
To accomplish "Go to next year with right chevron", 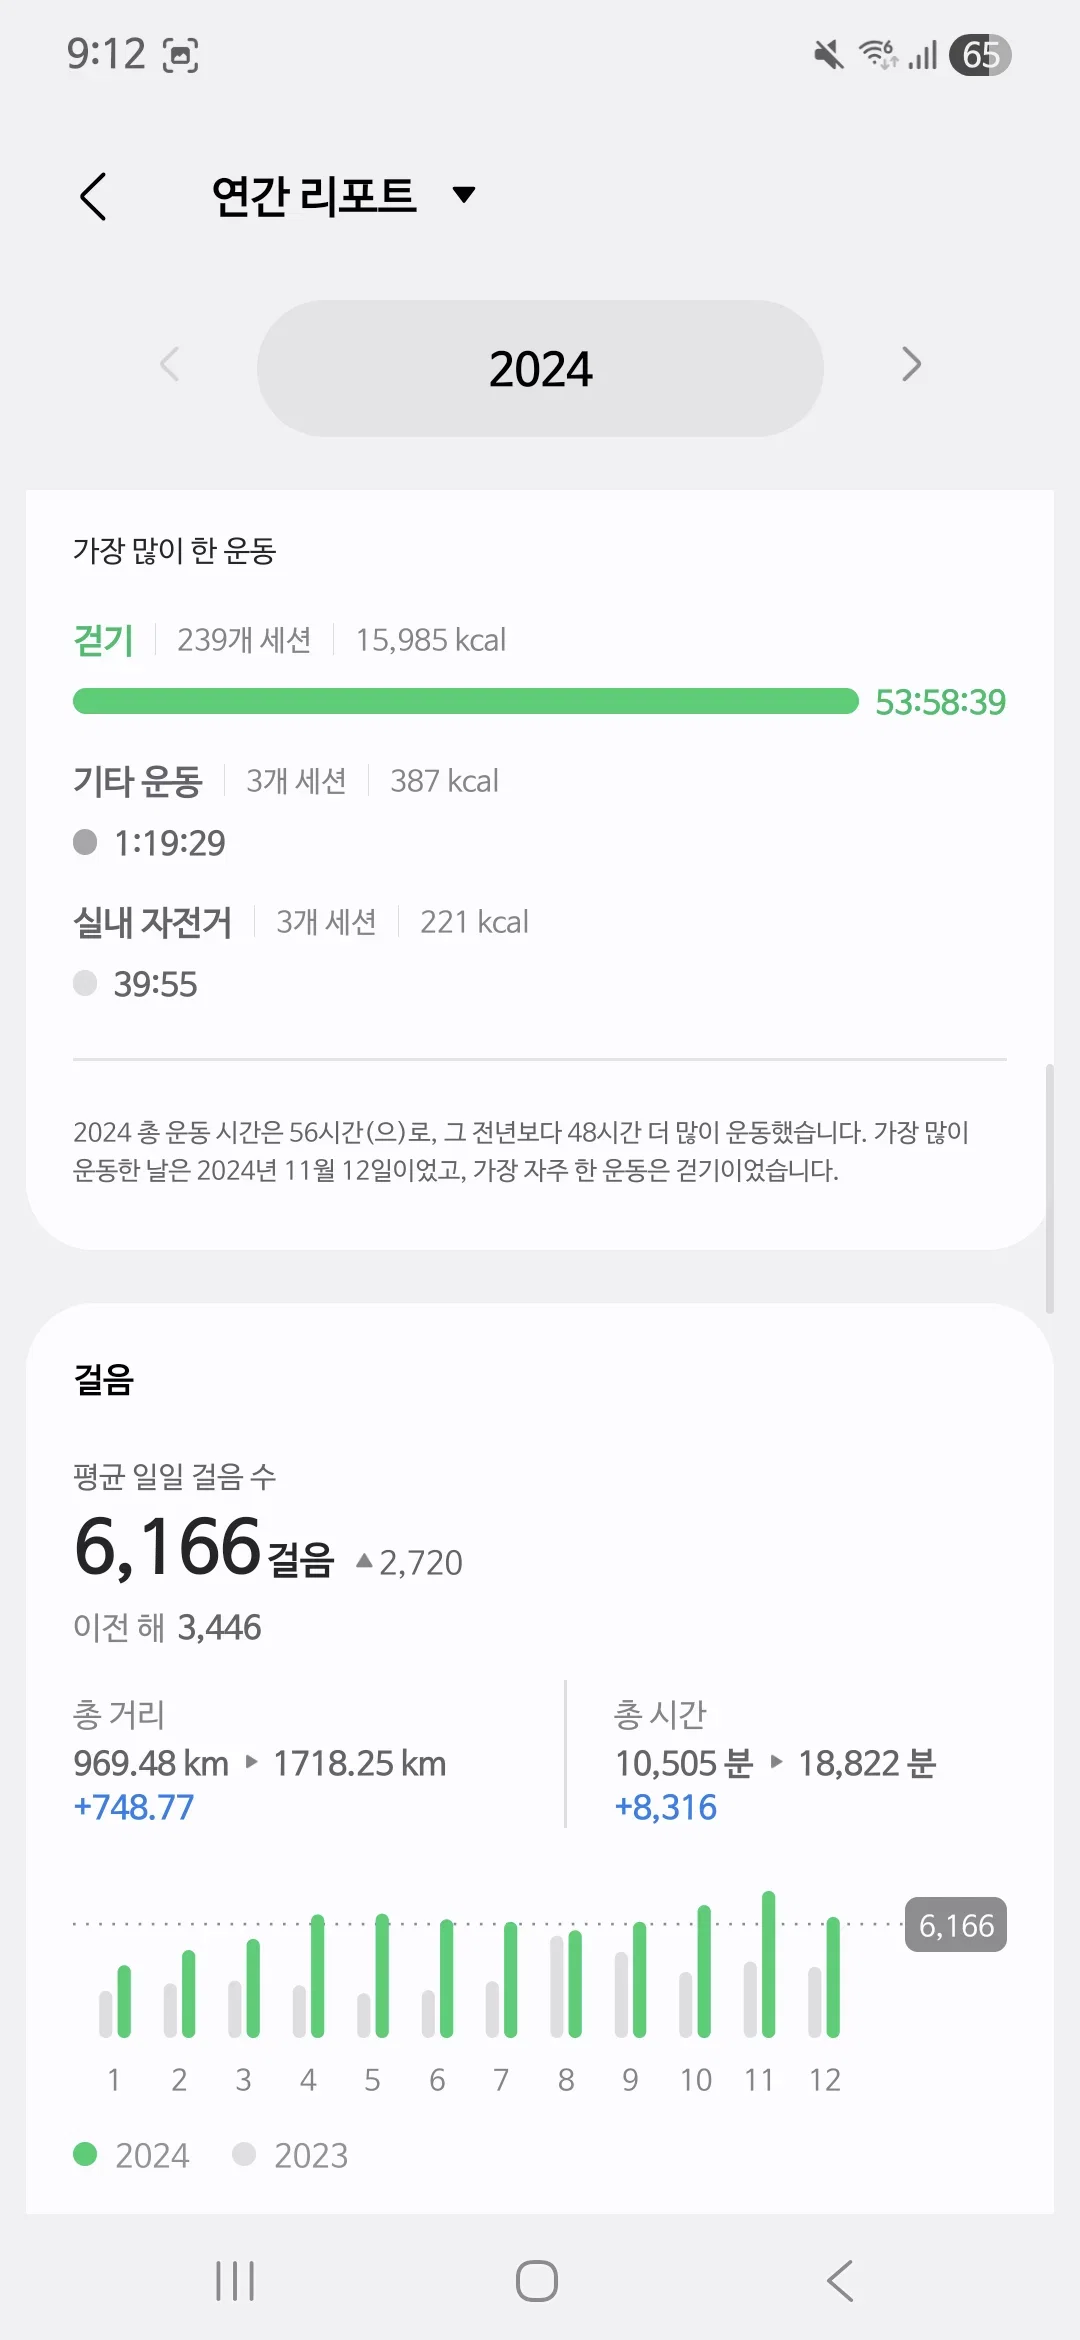I will [x=911, y=364].
